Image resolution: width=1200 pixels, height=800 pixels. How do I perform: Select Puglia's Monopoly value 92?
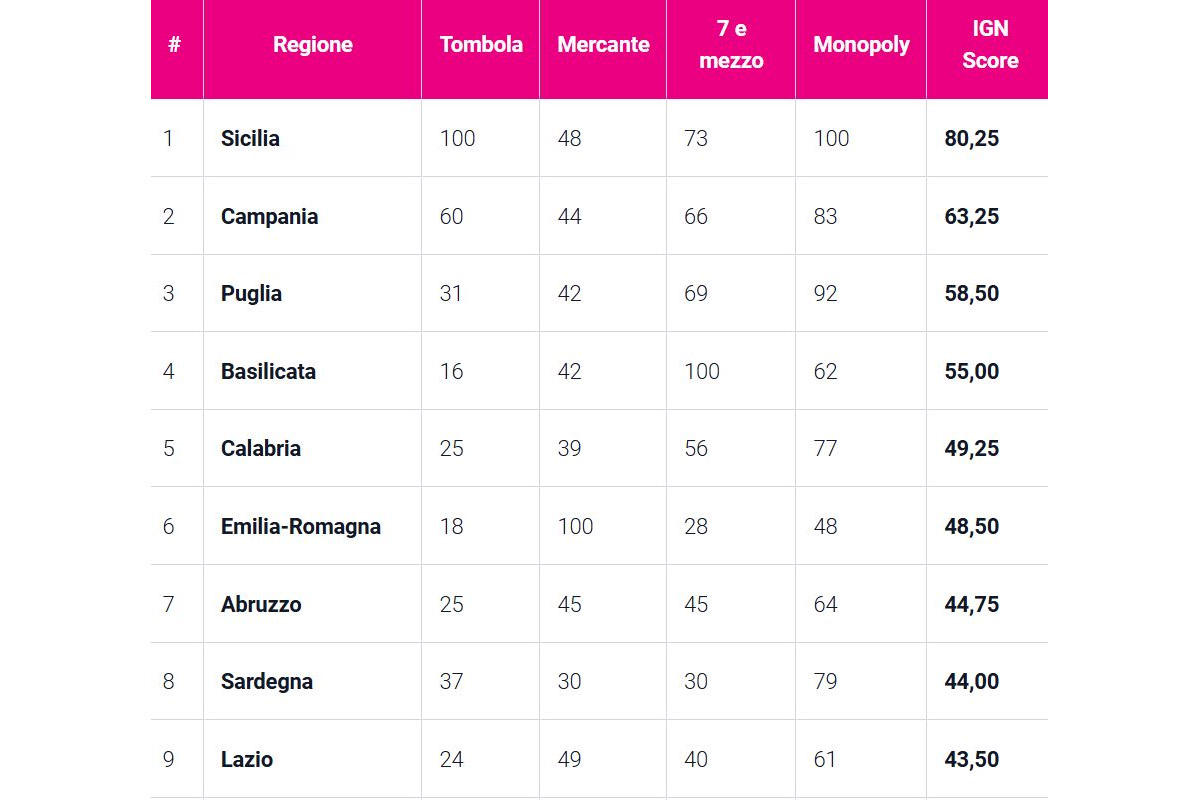click(825, 294)
